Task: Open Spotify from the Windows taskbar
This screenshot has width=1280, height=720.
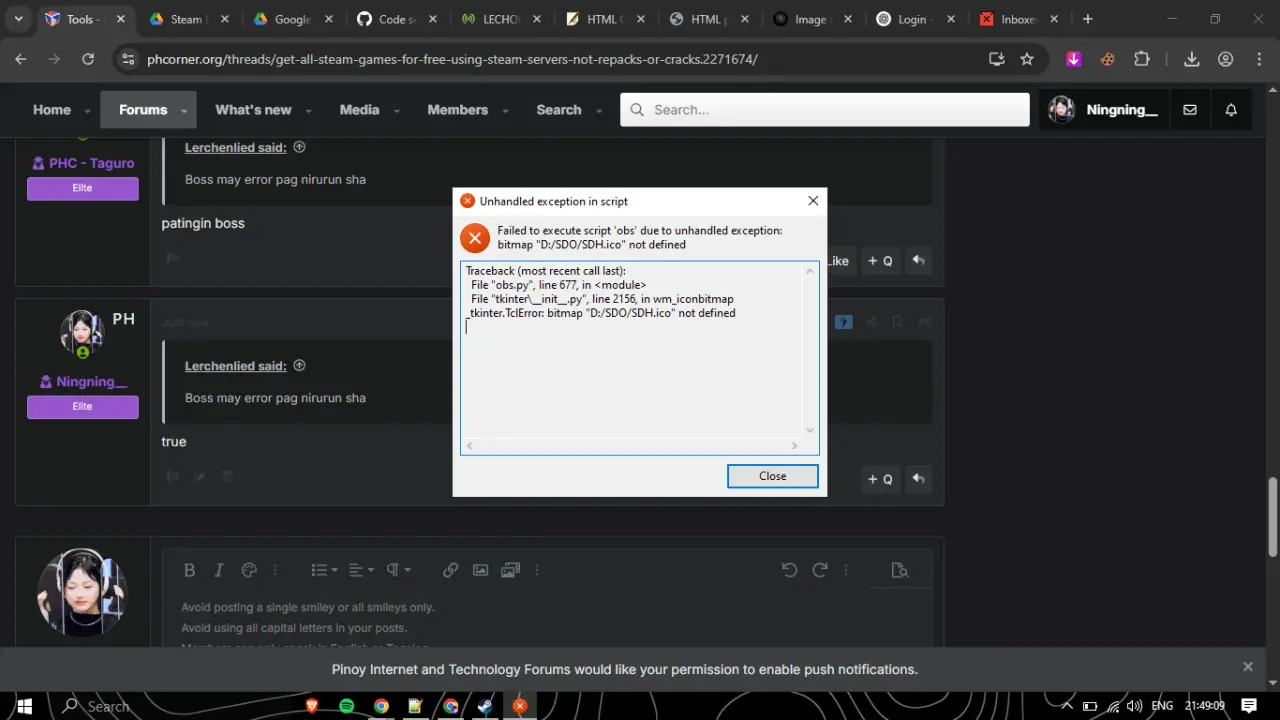Action: pyautogui.click(x=346, y=706)
